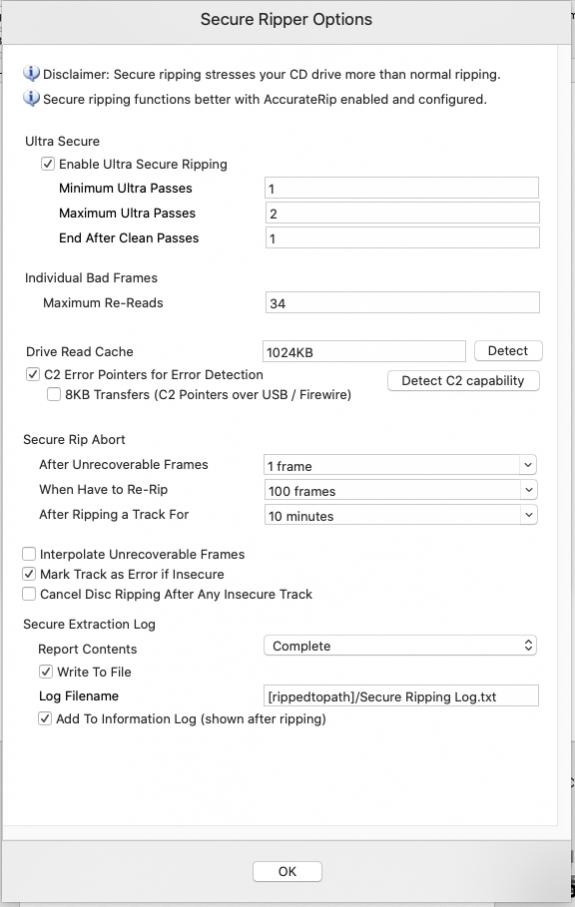
Task: Open Report Contents Complete popup menu
Action: click(x=400, y=646)
